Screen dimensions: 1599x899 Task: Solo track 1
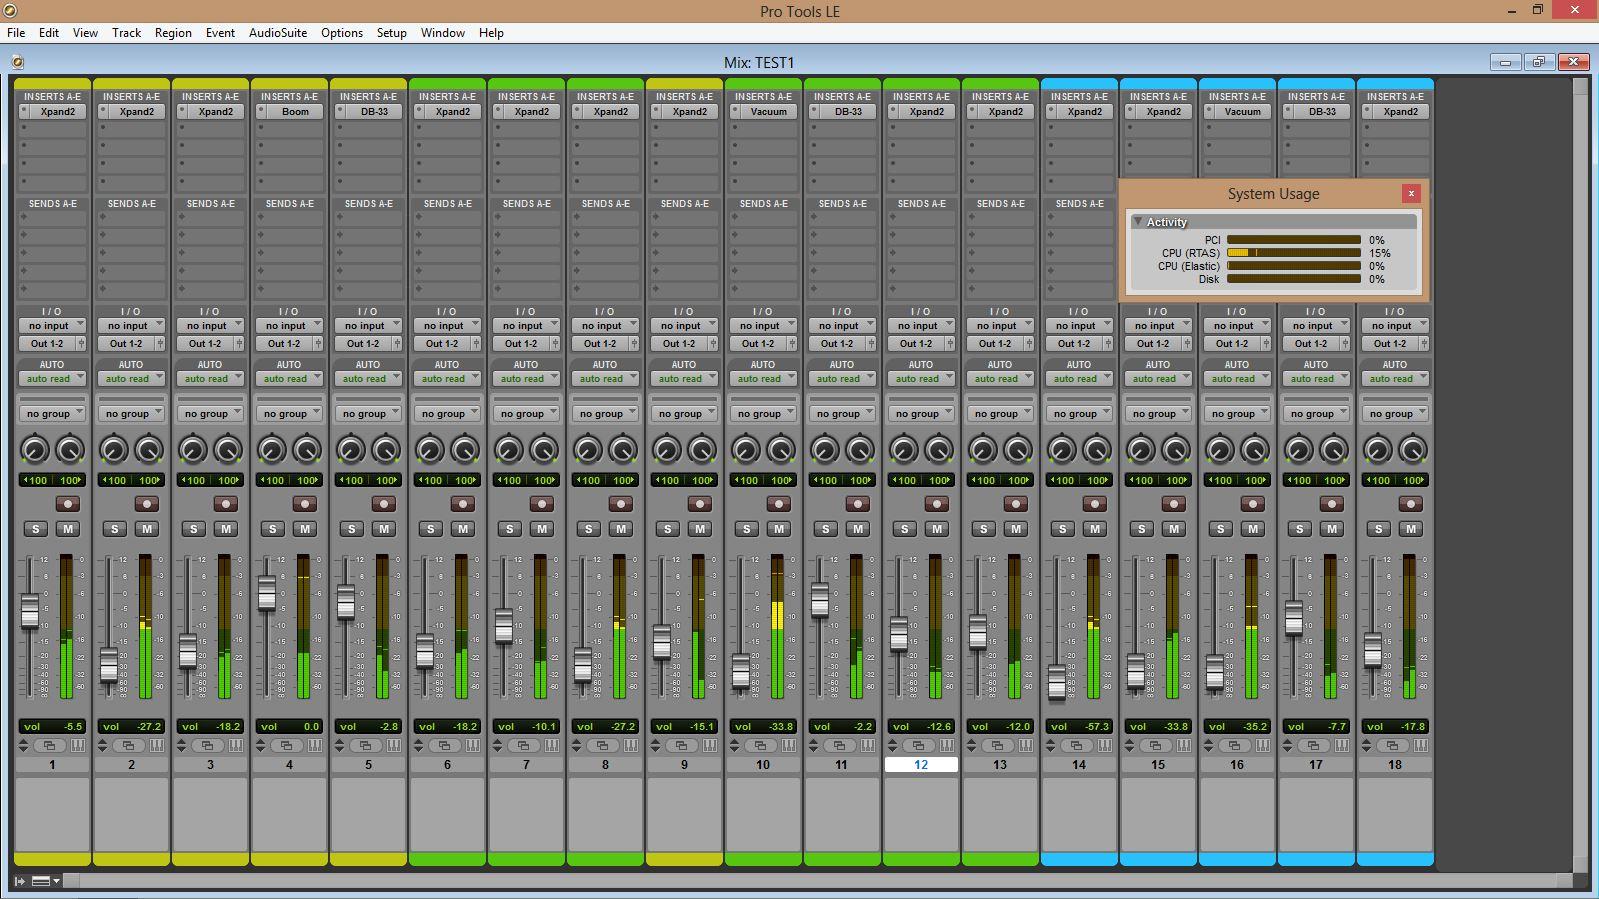(36, 529)
